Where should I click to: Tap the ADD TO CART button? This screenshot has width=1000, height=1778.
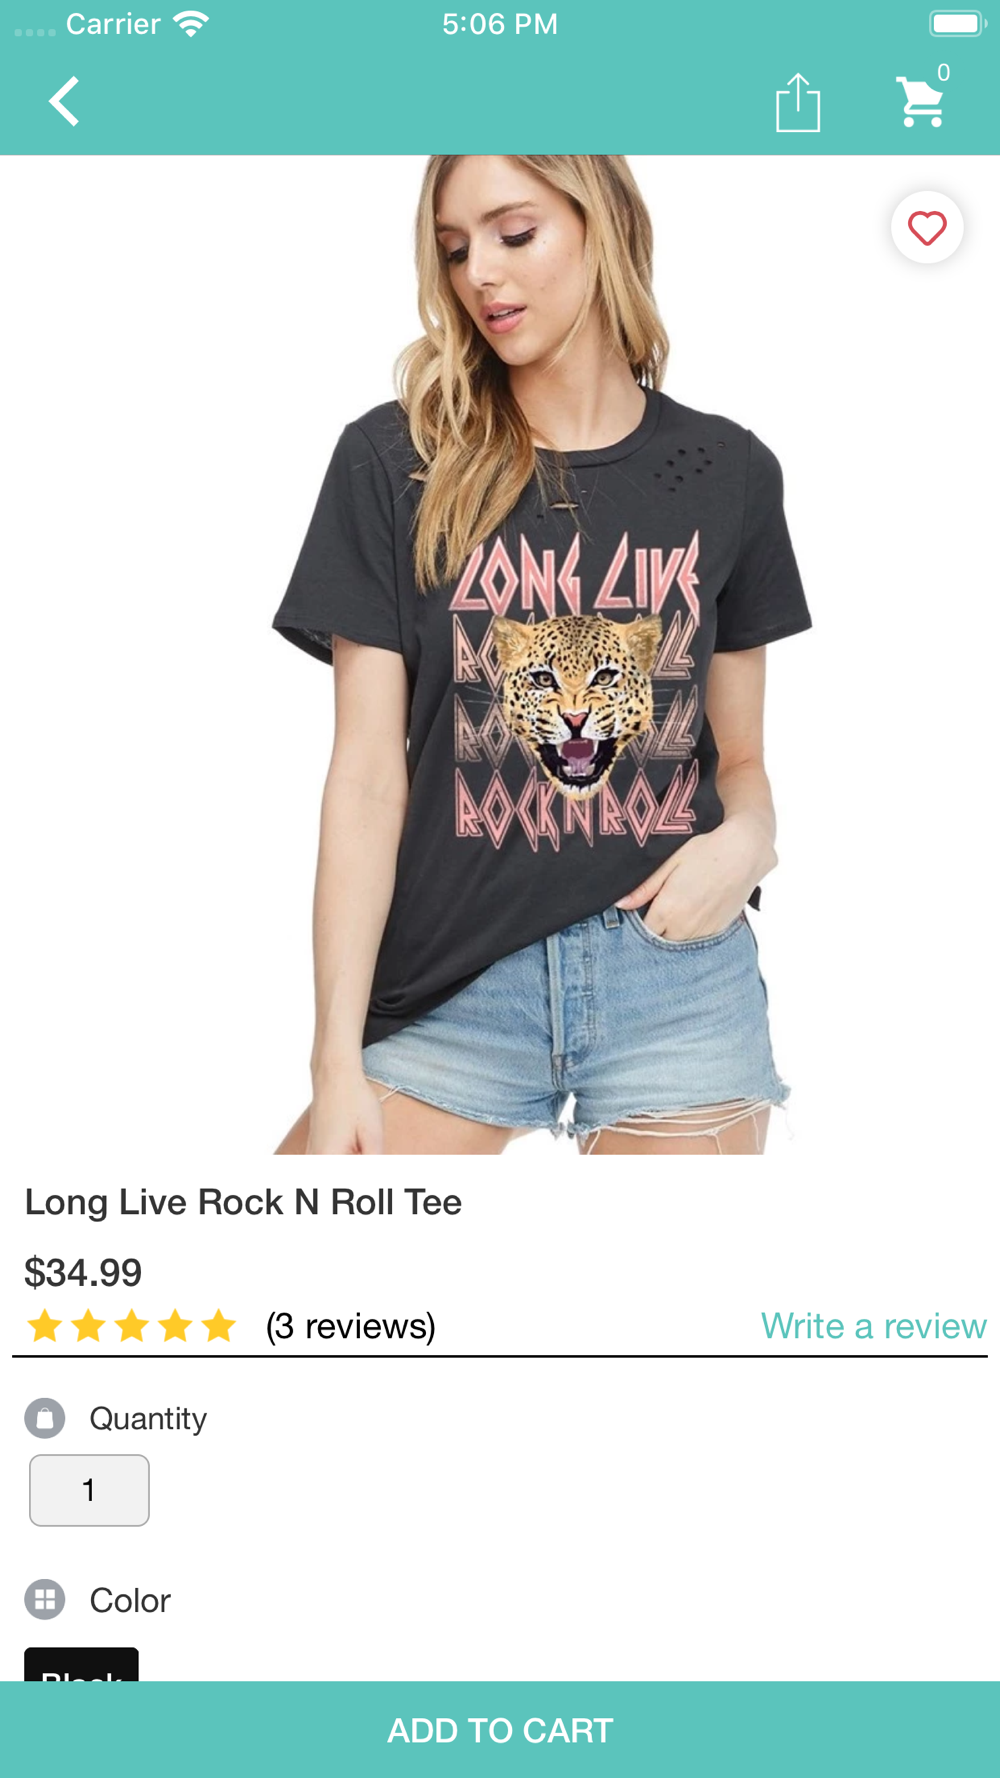click(x=500, y=1730)
